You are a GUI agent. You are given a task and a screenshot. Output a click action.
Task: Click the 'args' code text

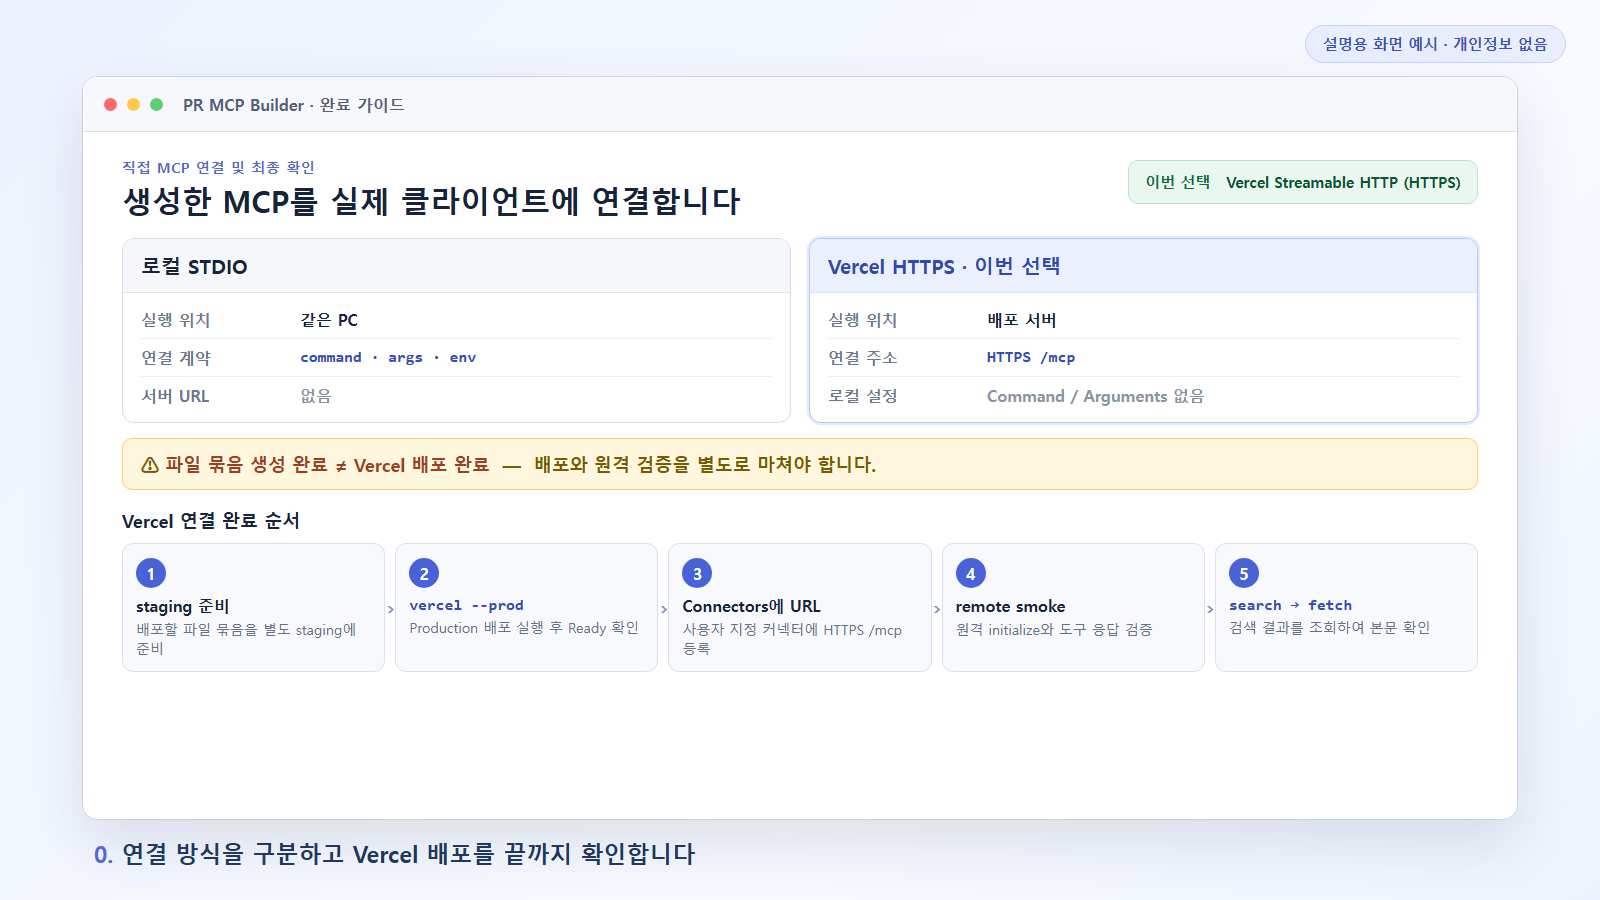point(405,358)
